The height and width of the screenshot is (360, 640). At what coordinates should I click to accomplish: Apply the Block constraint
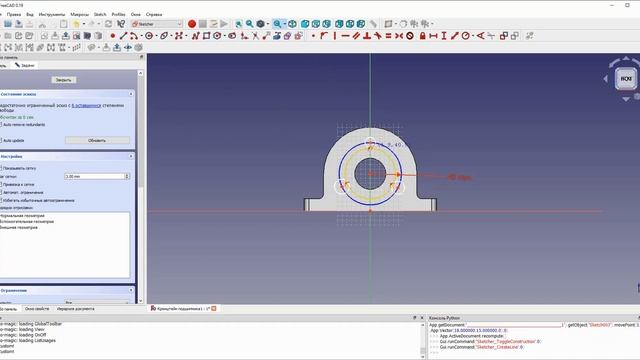click(410, 36)
